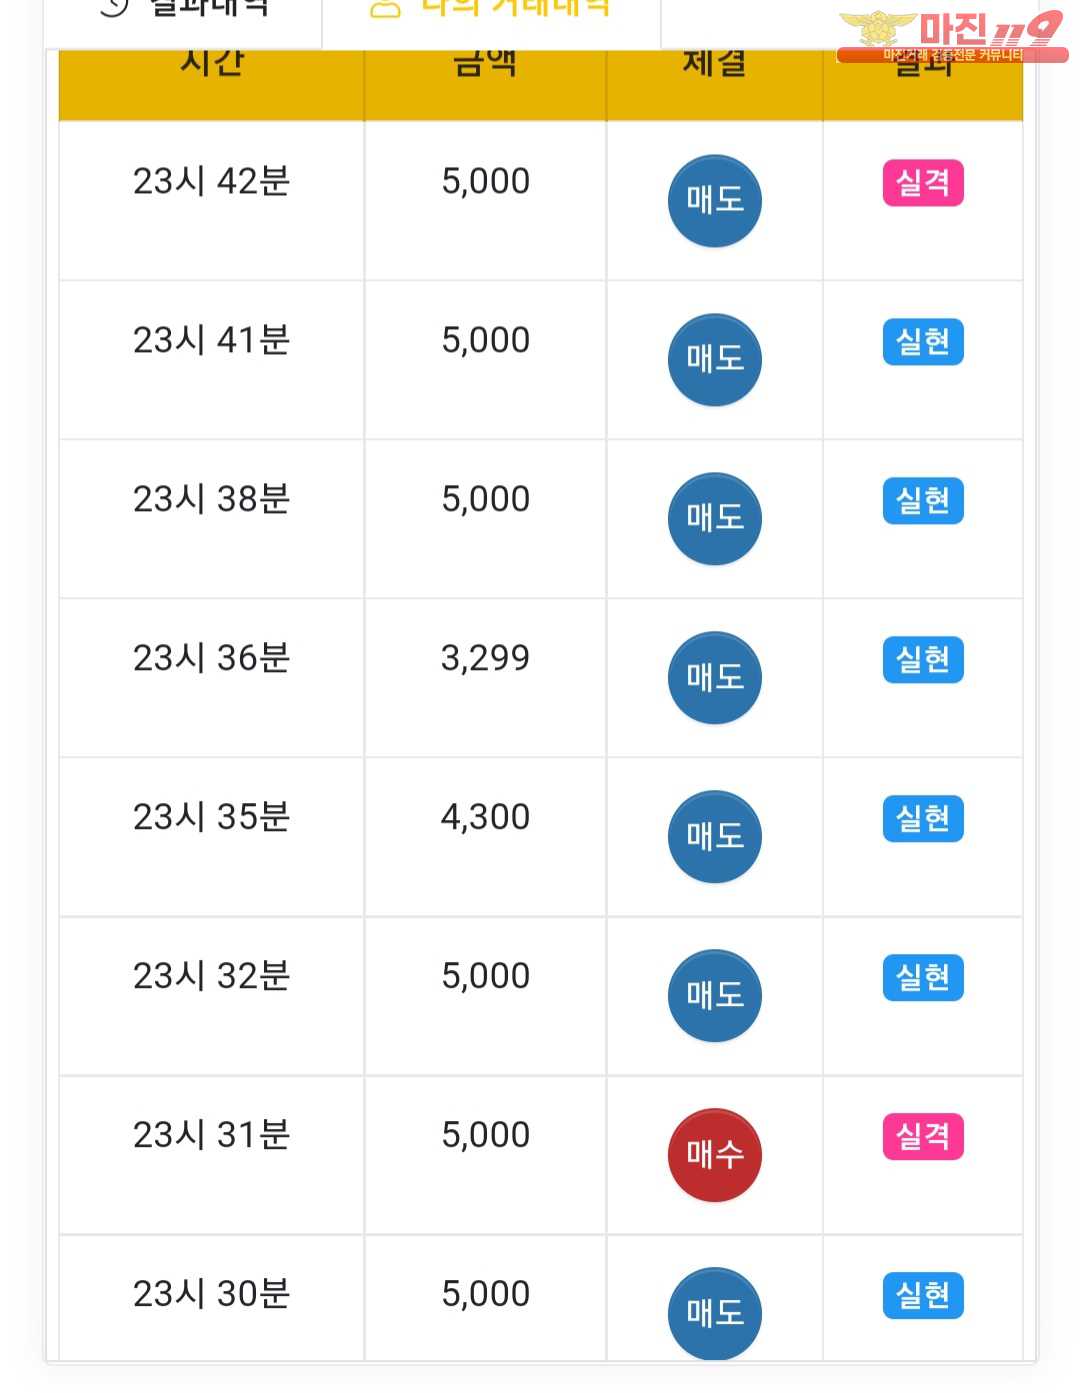
Task: Click the 5,000 amount at 23시 38분
Action: click(486, 499)
